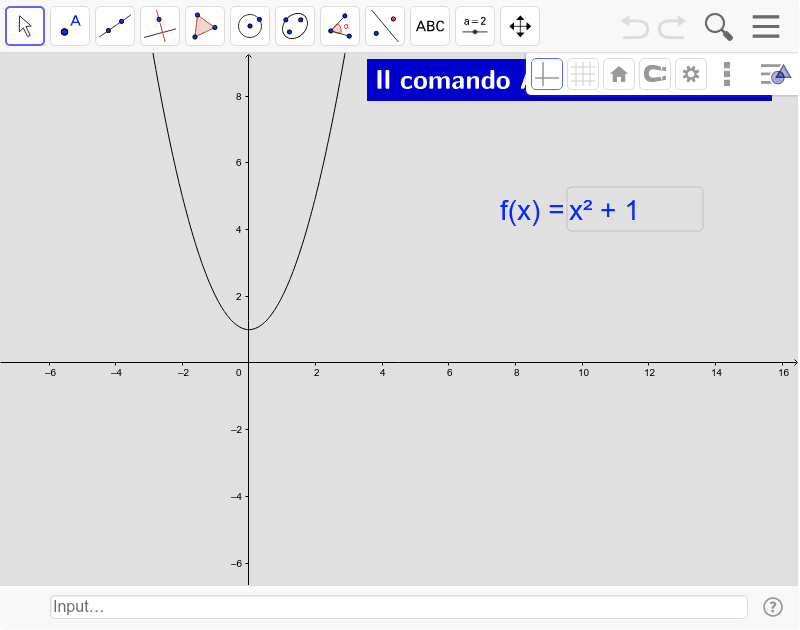The image size is (800, 630).
Task: Select the Move arrow tool
Action: click(25, 26)
